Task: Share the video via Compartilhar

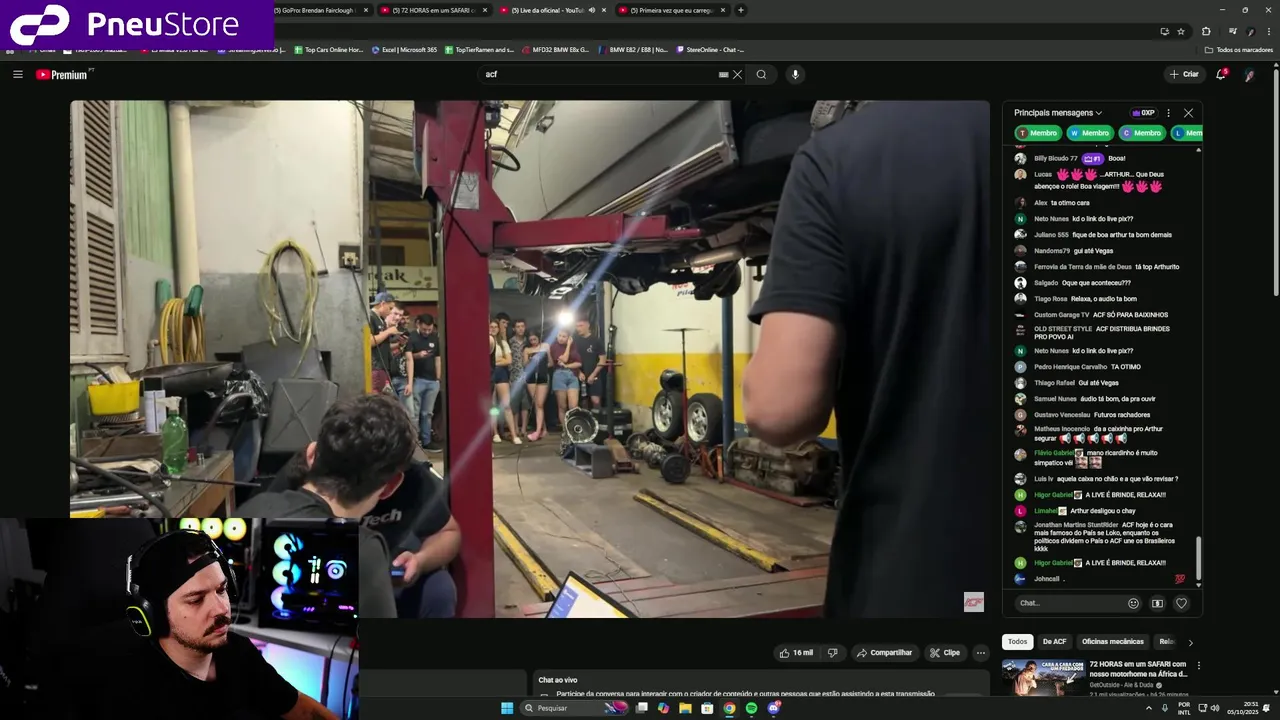Action: click(884, 653)
